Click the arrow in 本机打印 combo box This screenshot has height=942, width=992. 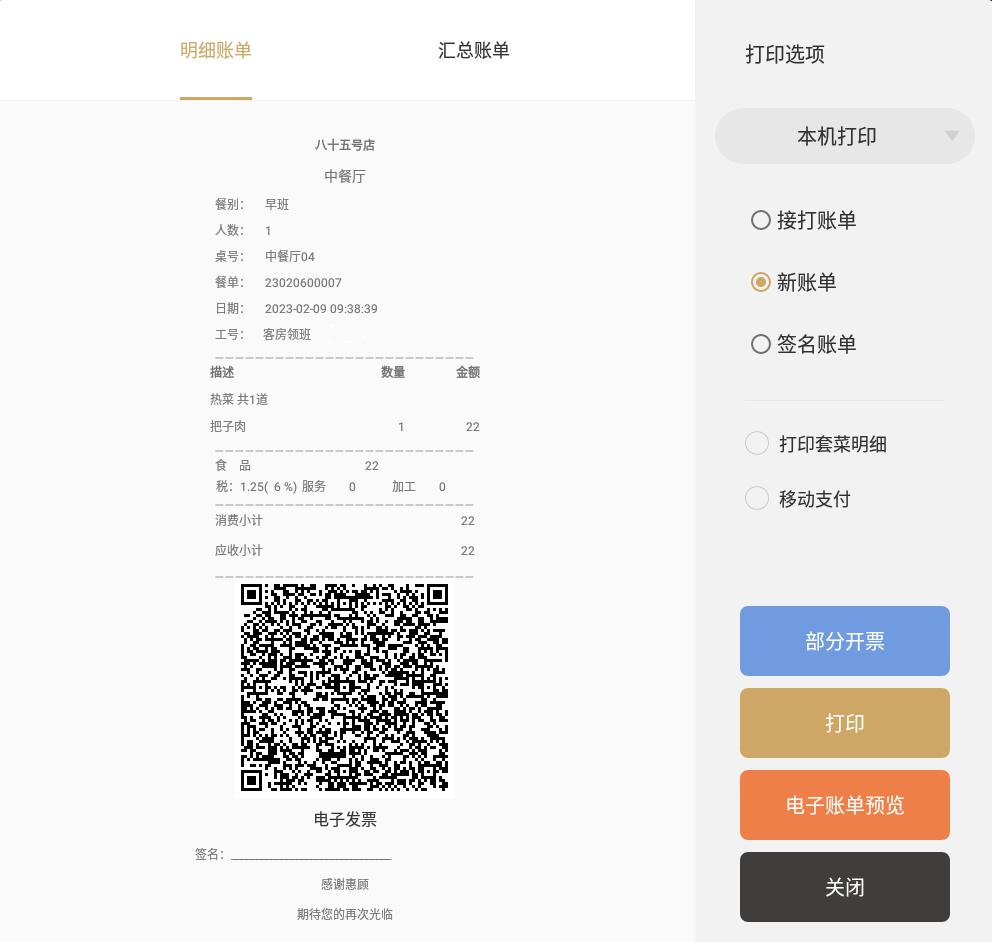[952, 135]
